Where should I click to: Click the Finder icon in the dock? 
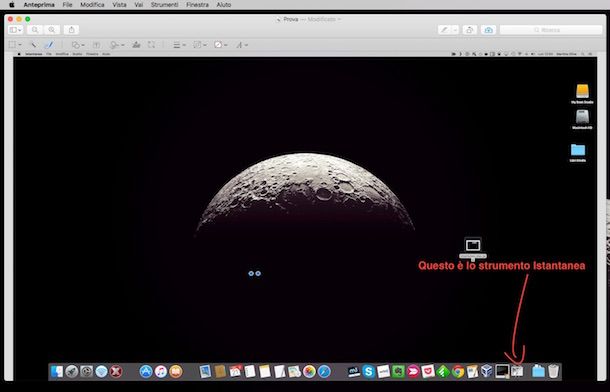click(57, 371)
